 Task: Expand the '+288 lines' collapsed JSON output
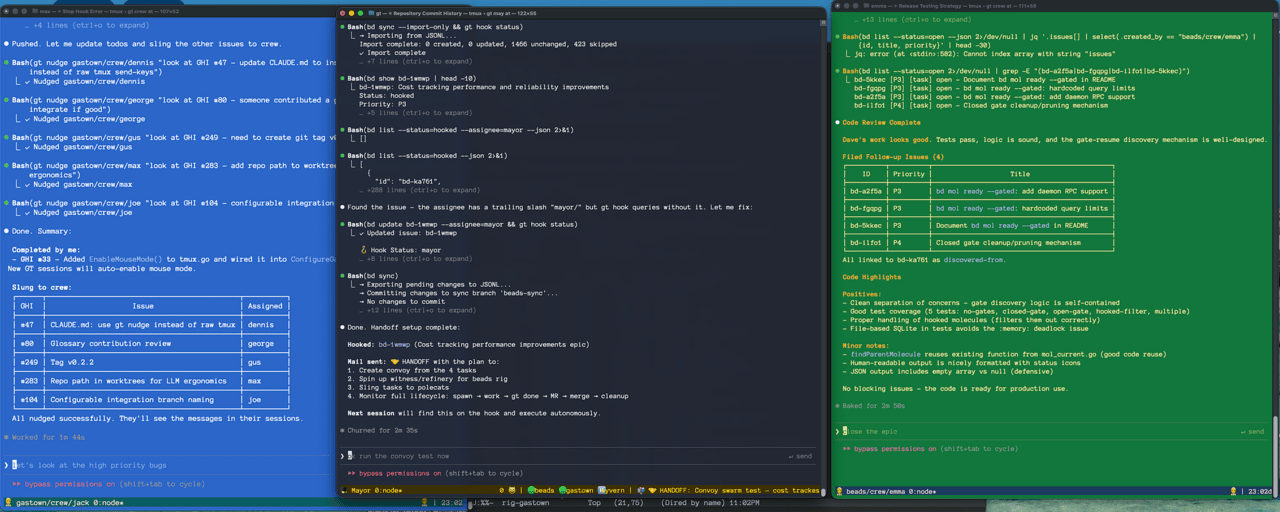[419, 190]
